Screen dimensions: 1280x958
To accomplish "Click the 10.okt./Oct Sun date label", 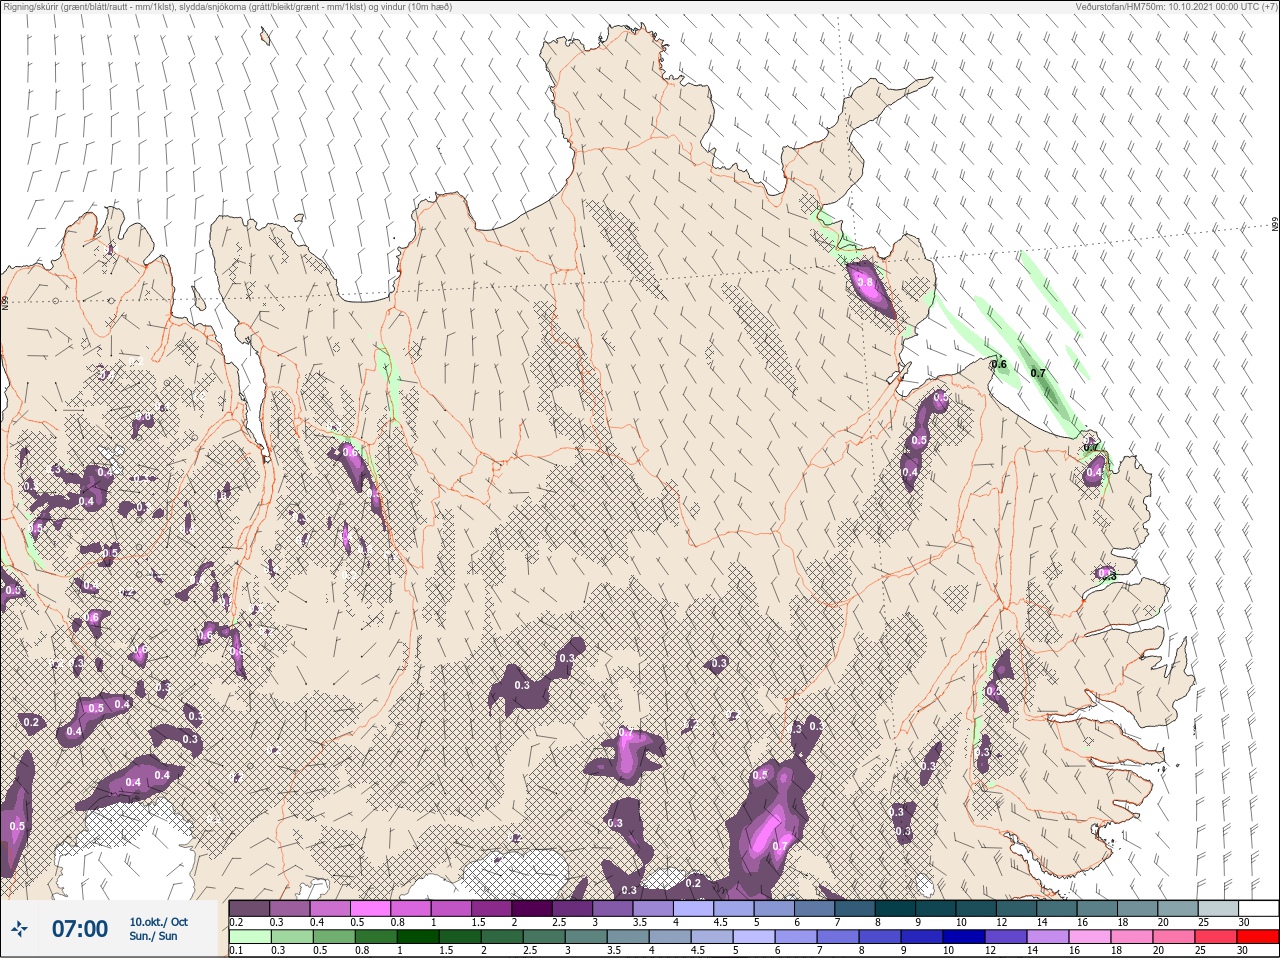I will click(158, 929).
